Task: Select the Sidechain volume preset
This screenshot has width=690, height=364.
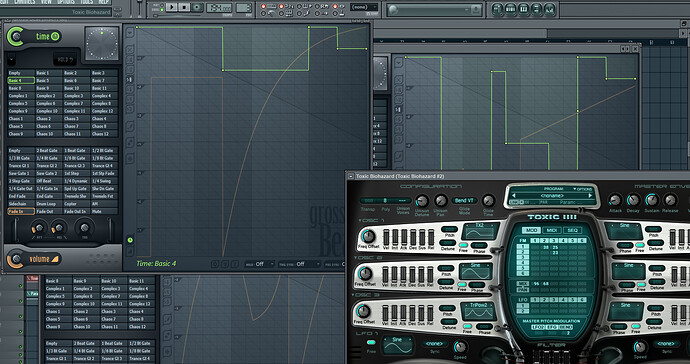Action: (x=21, y=204)
